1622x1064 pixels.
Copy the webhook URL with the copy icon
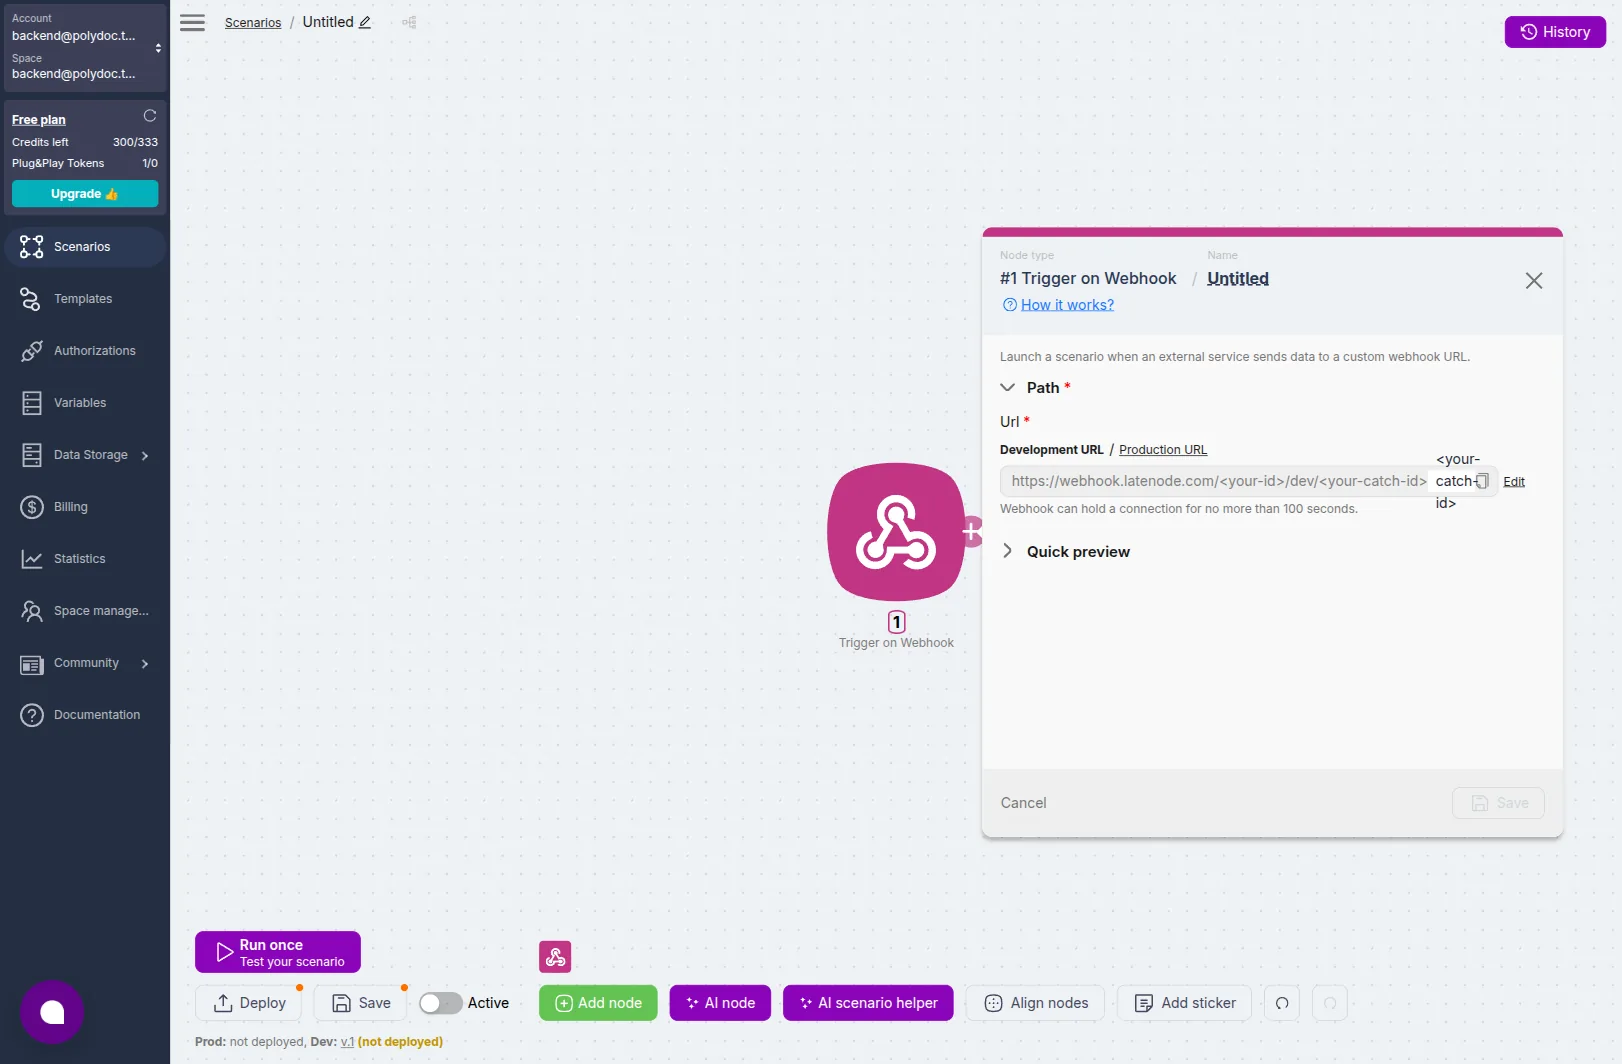click(1482, 481)
